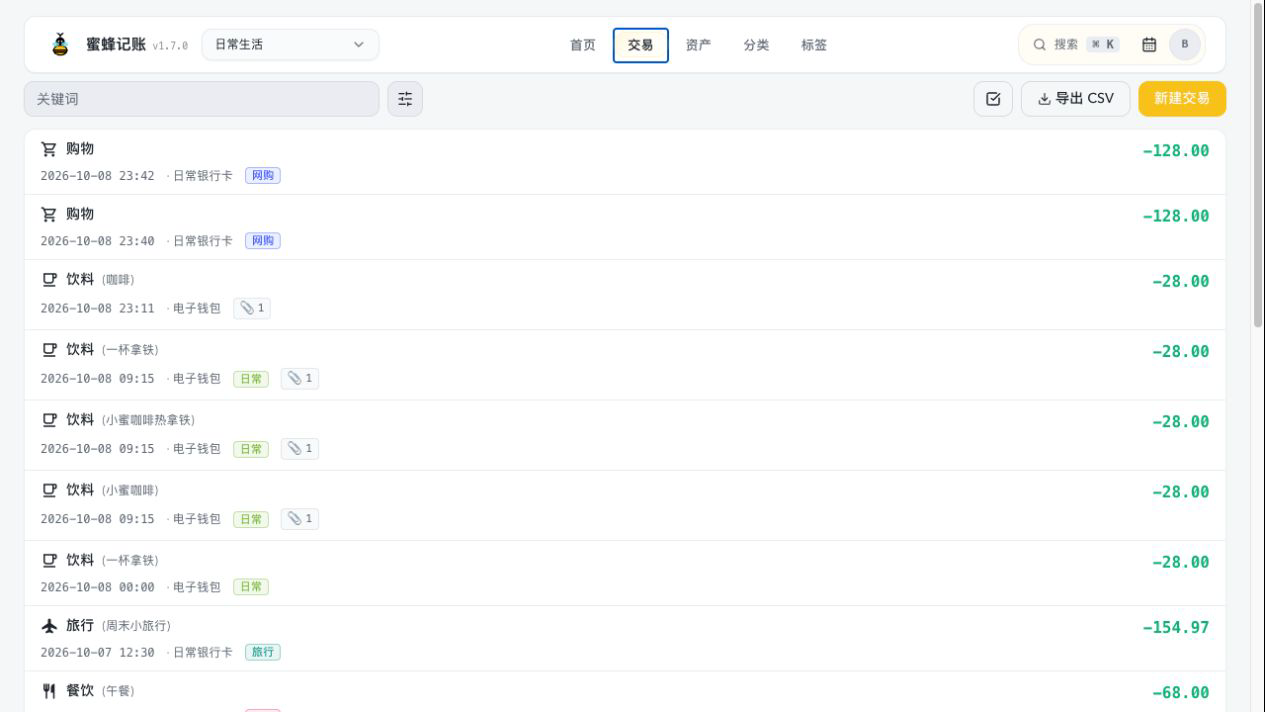Screen dimensions: 1265x712
Task: Open attachment badge on 饮料 (小蜜咖啡) row
Action: tap(300, 519)
